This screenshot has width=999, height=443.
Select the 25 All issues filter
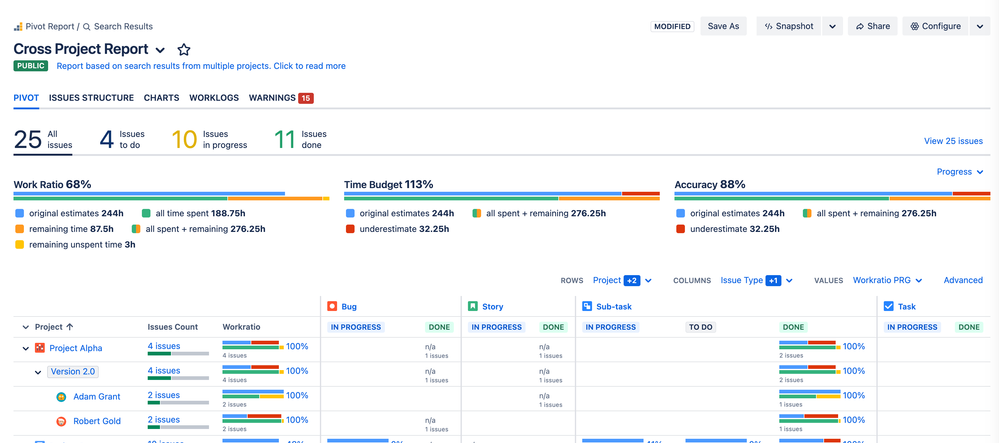(43, 140)
